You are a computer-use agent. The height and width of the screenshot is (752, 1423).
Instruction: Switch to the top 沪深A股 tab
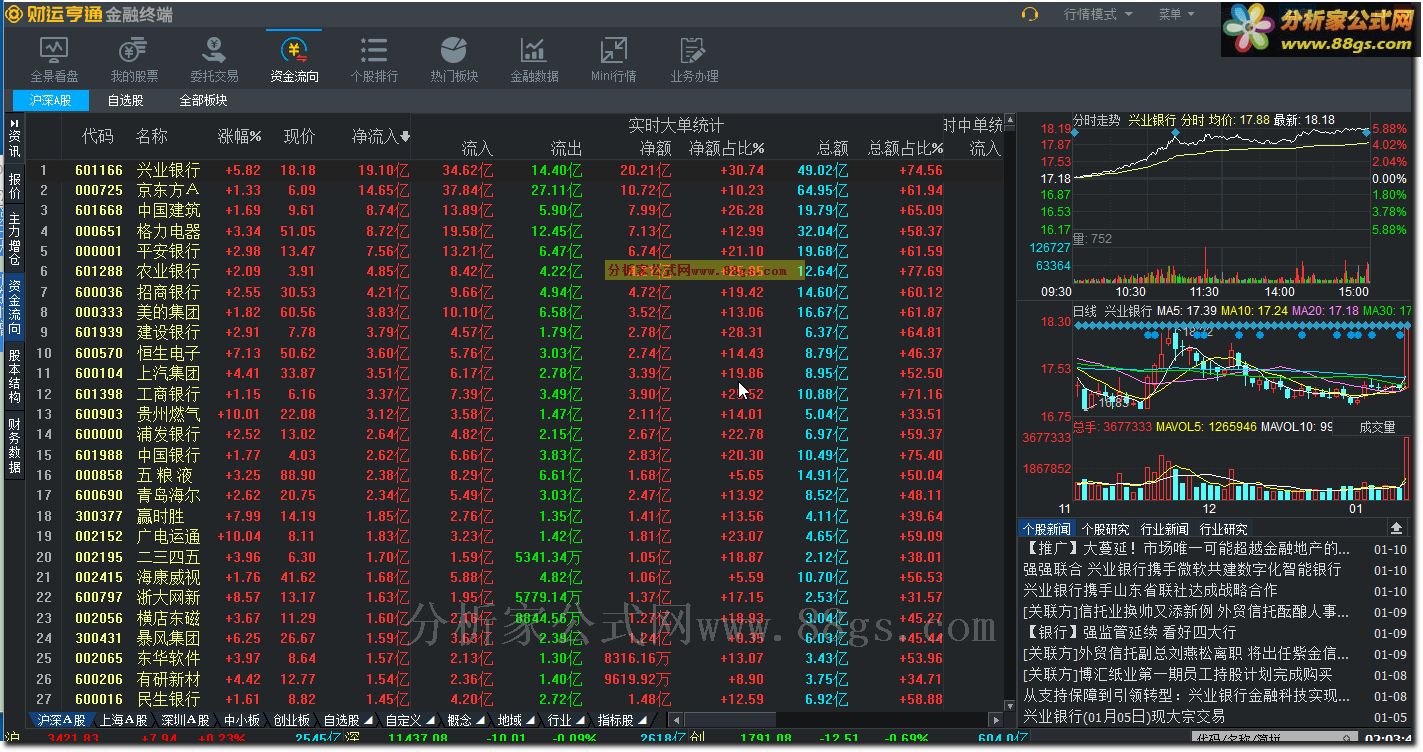click(x=50, y=100)
